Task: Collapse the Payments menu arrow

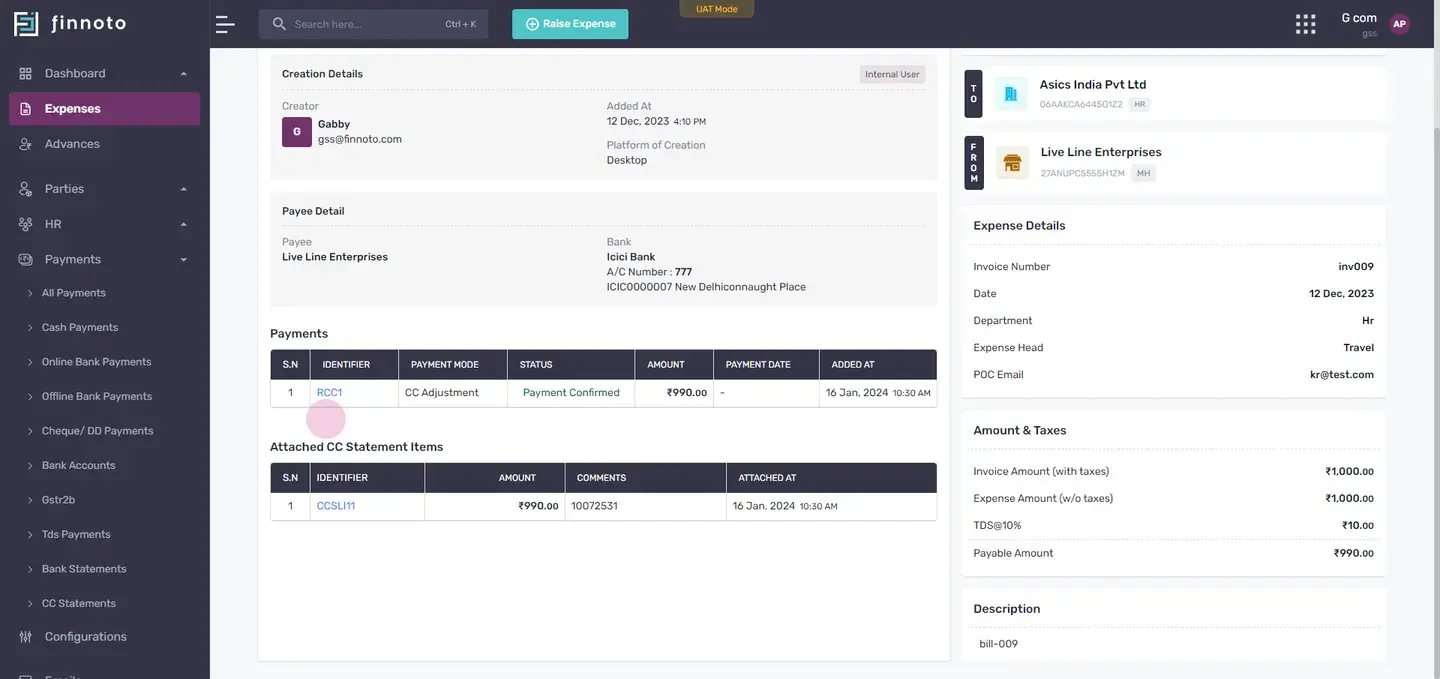Action: (184, 260)
